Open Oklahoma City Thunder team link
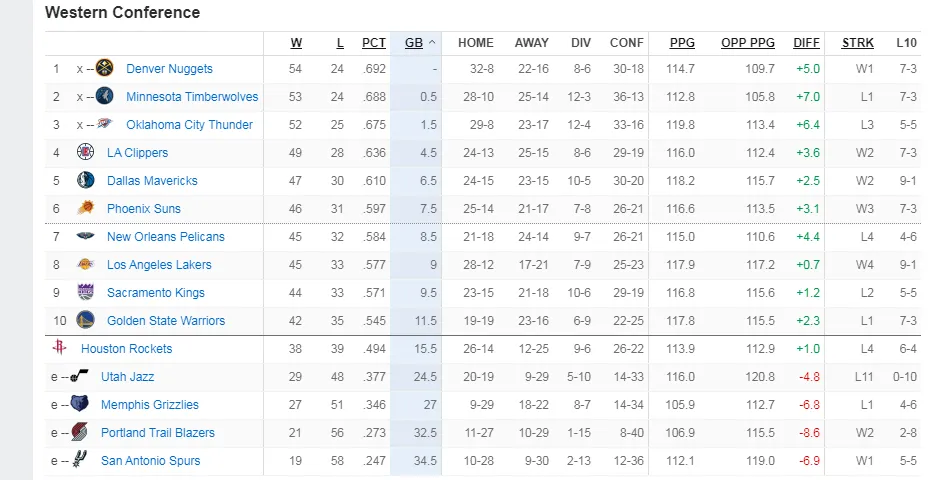Image resolution: width=930 pixels, height=480 pixels. pos(189,125)
